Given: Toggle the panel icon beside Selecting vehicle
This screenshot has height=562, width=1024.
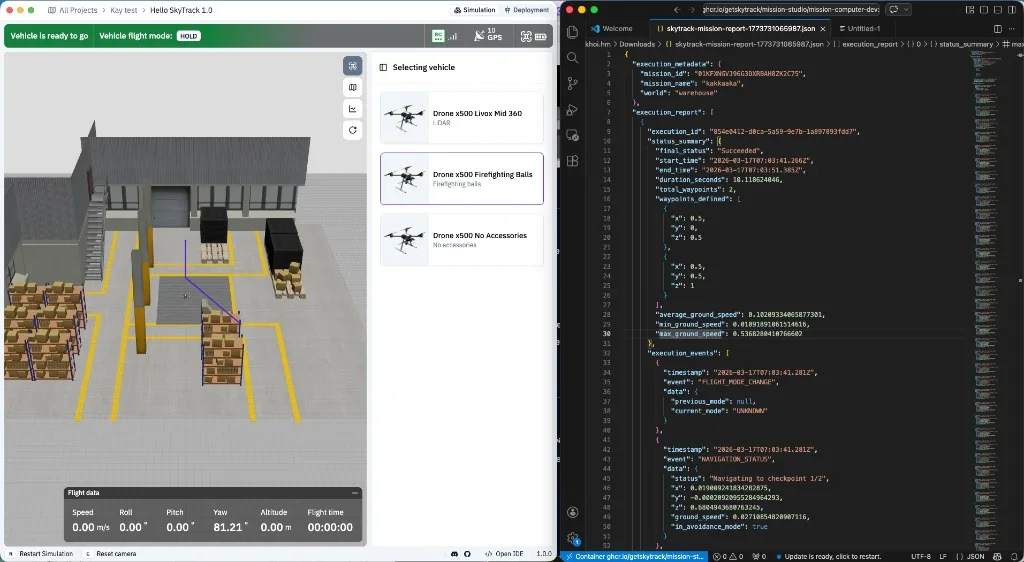Looking at the screenshot, I should point(383,67).
